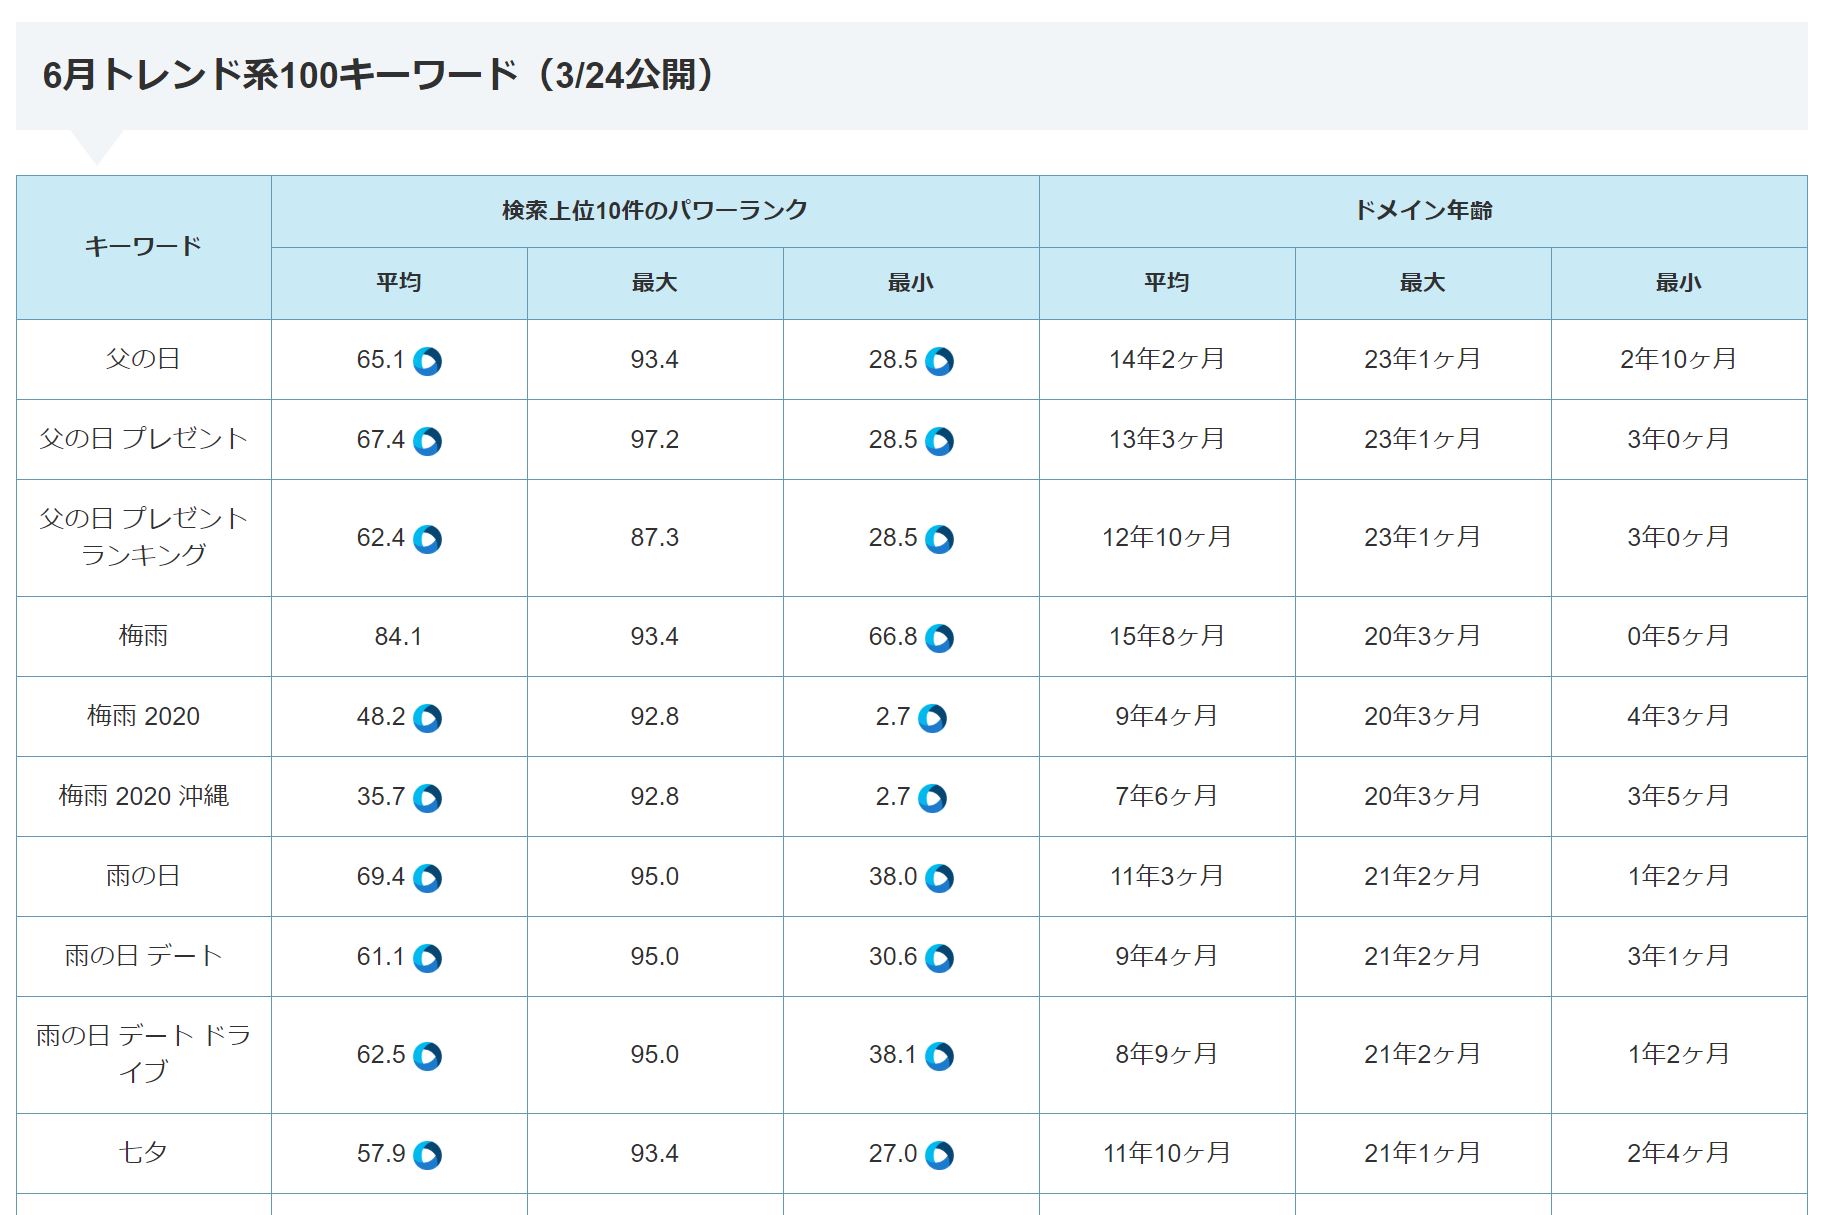Click the icon beside 梅雨 minimum value 66.8
The width and height of the screenshot is (1832, 1215).
(939, 638)
